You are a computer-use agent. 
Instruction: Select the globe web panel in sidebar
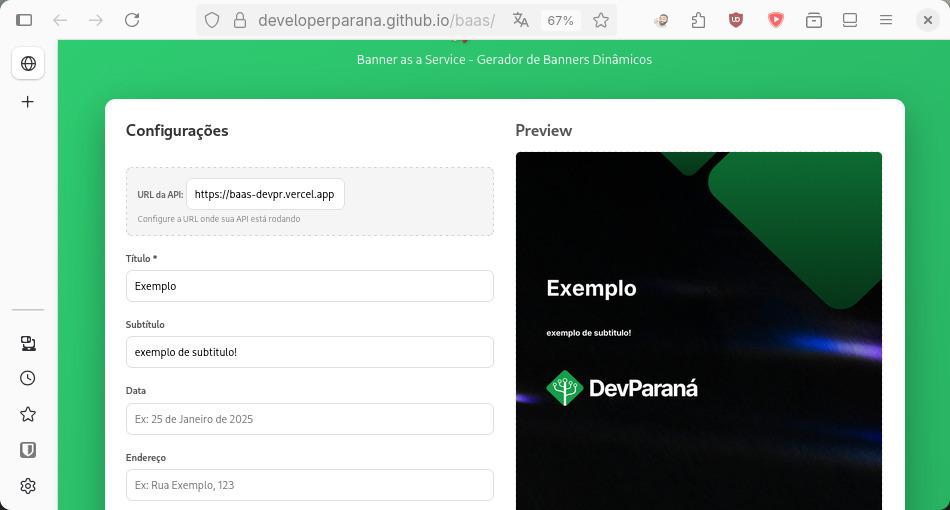(x=28, y=64)
